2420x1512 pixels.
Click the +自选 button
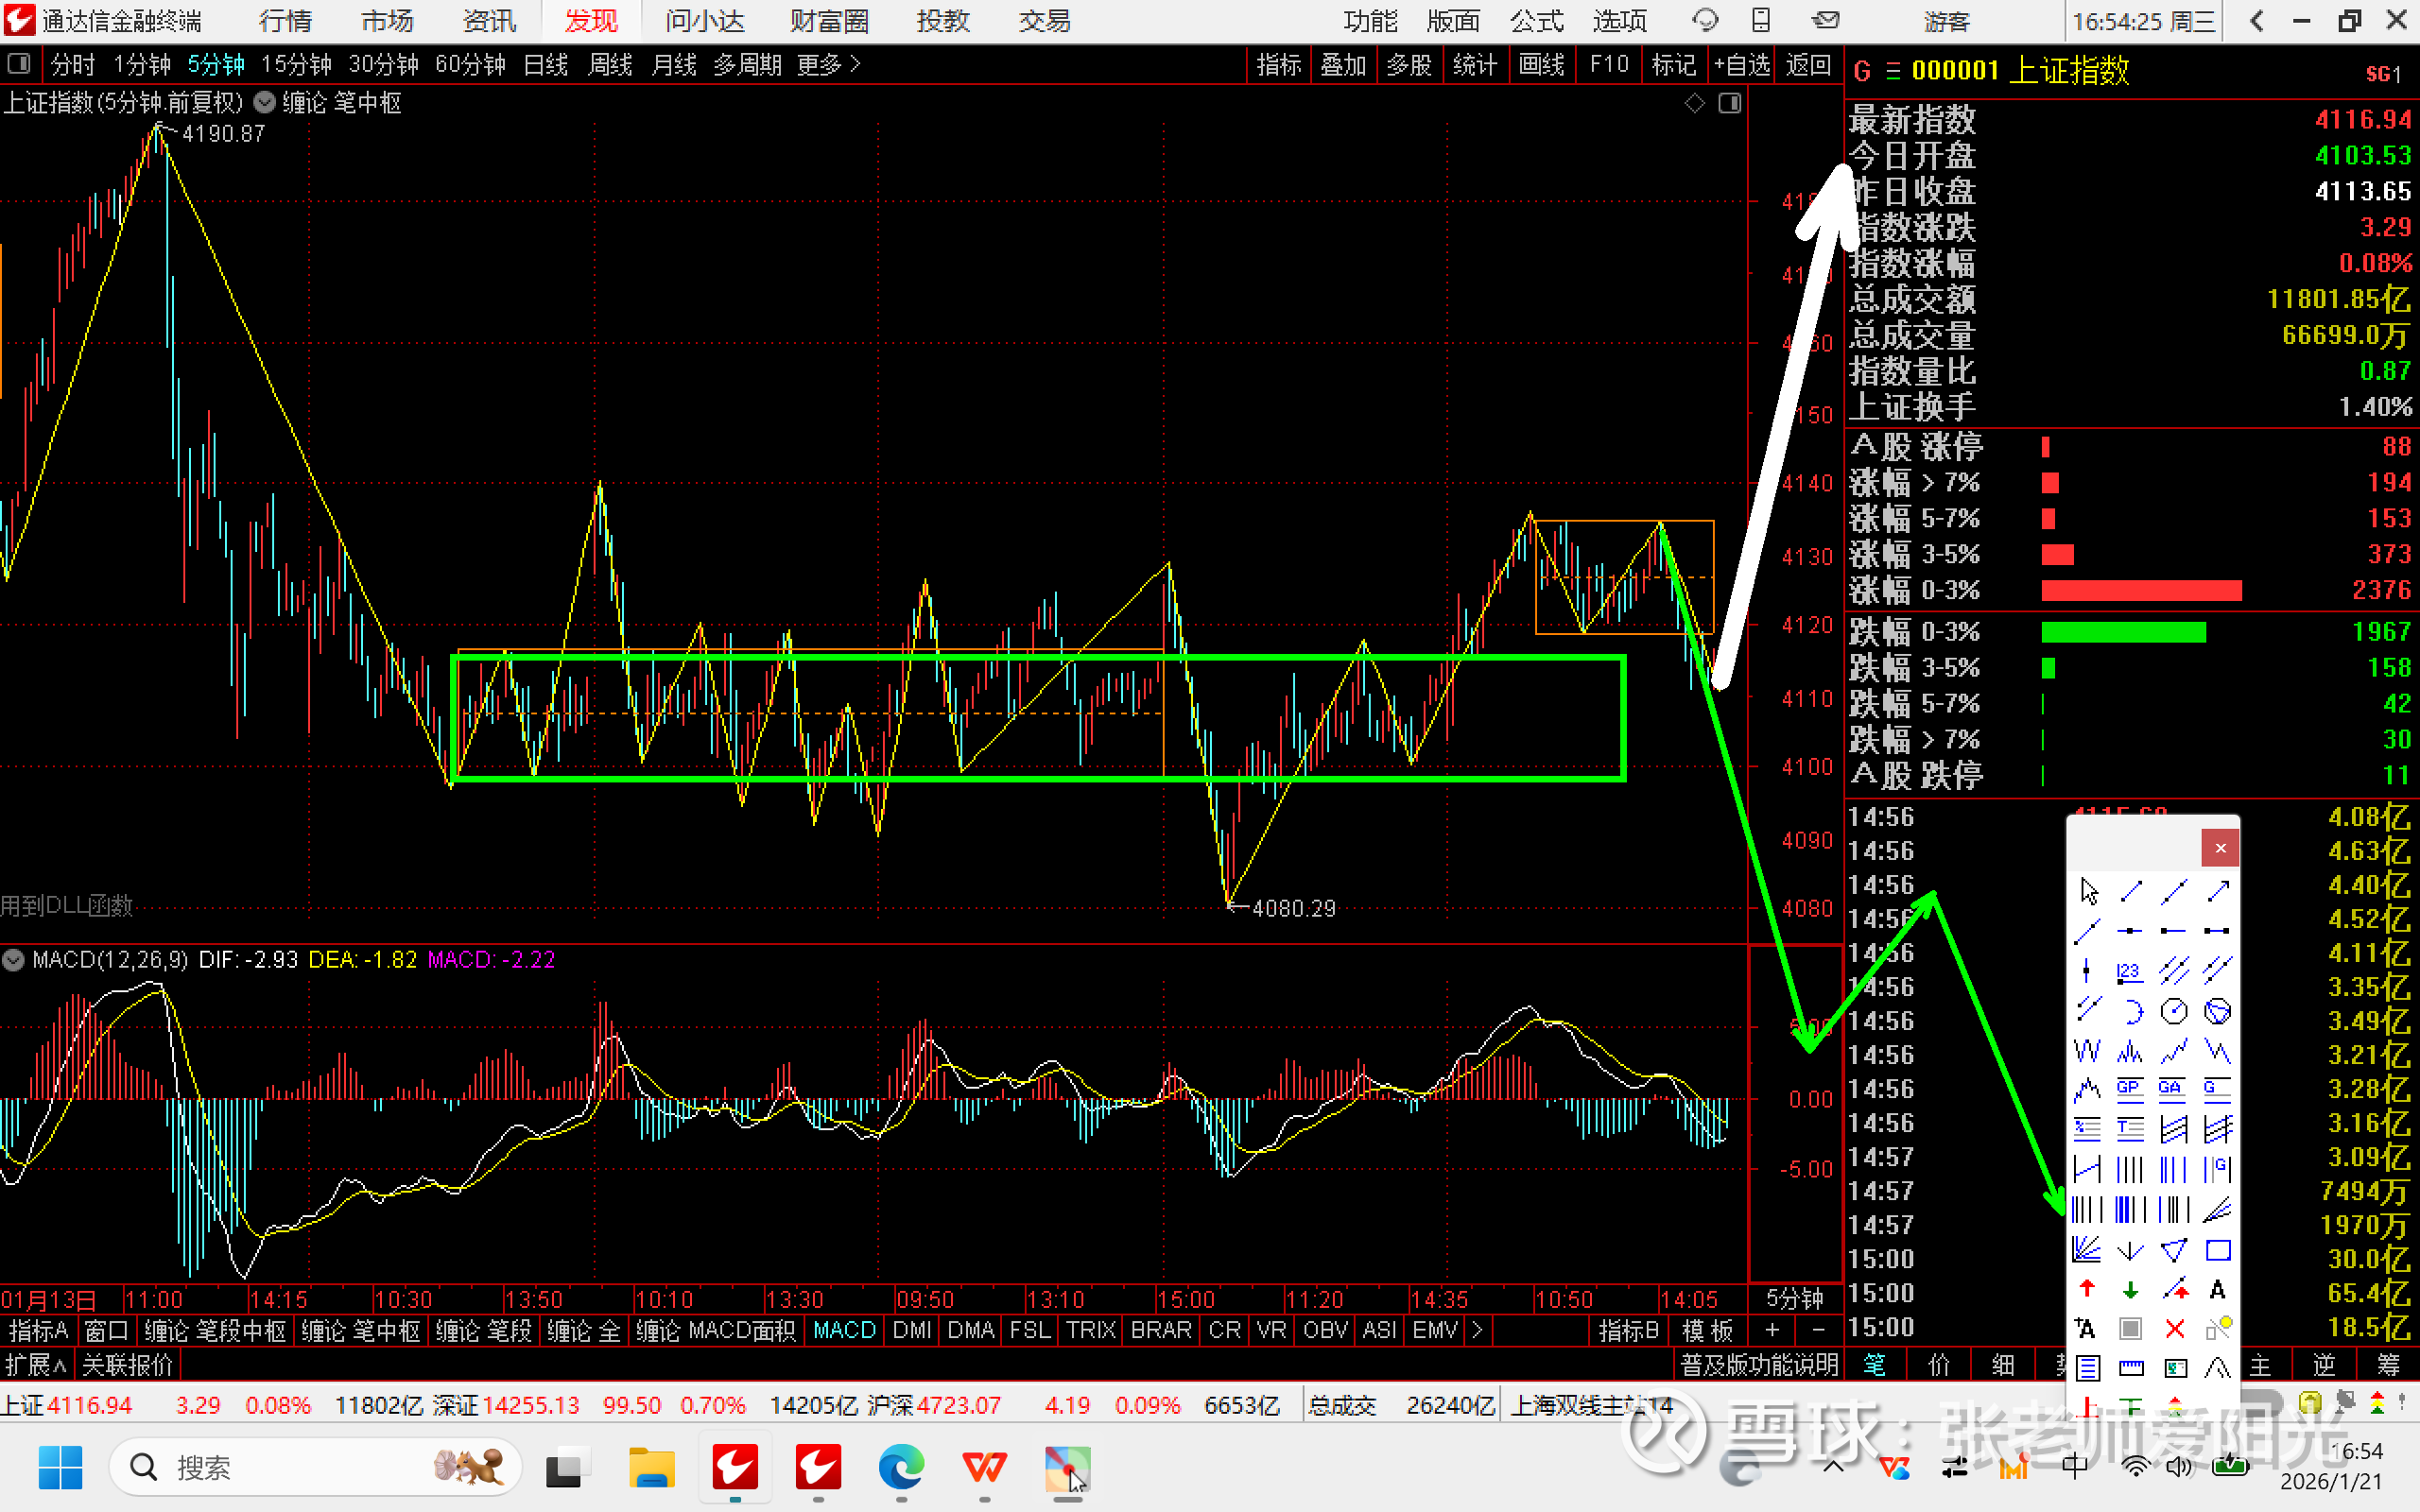click(1741, 65)
